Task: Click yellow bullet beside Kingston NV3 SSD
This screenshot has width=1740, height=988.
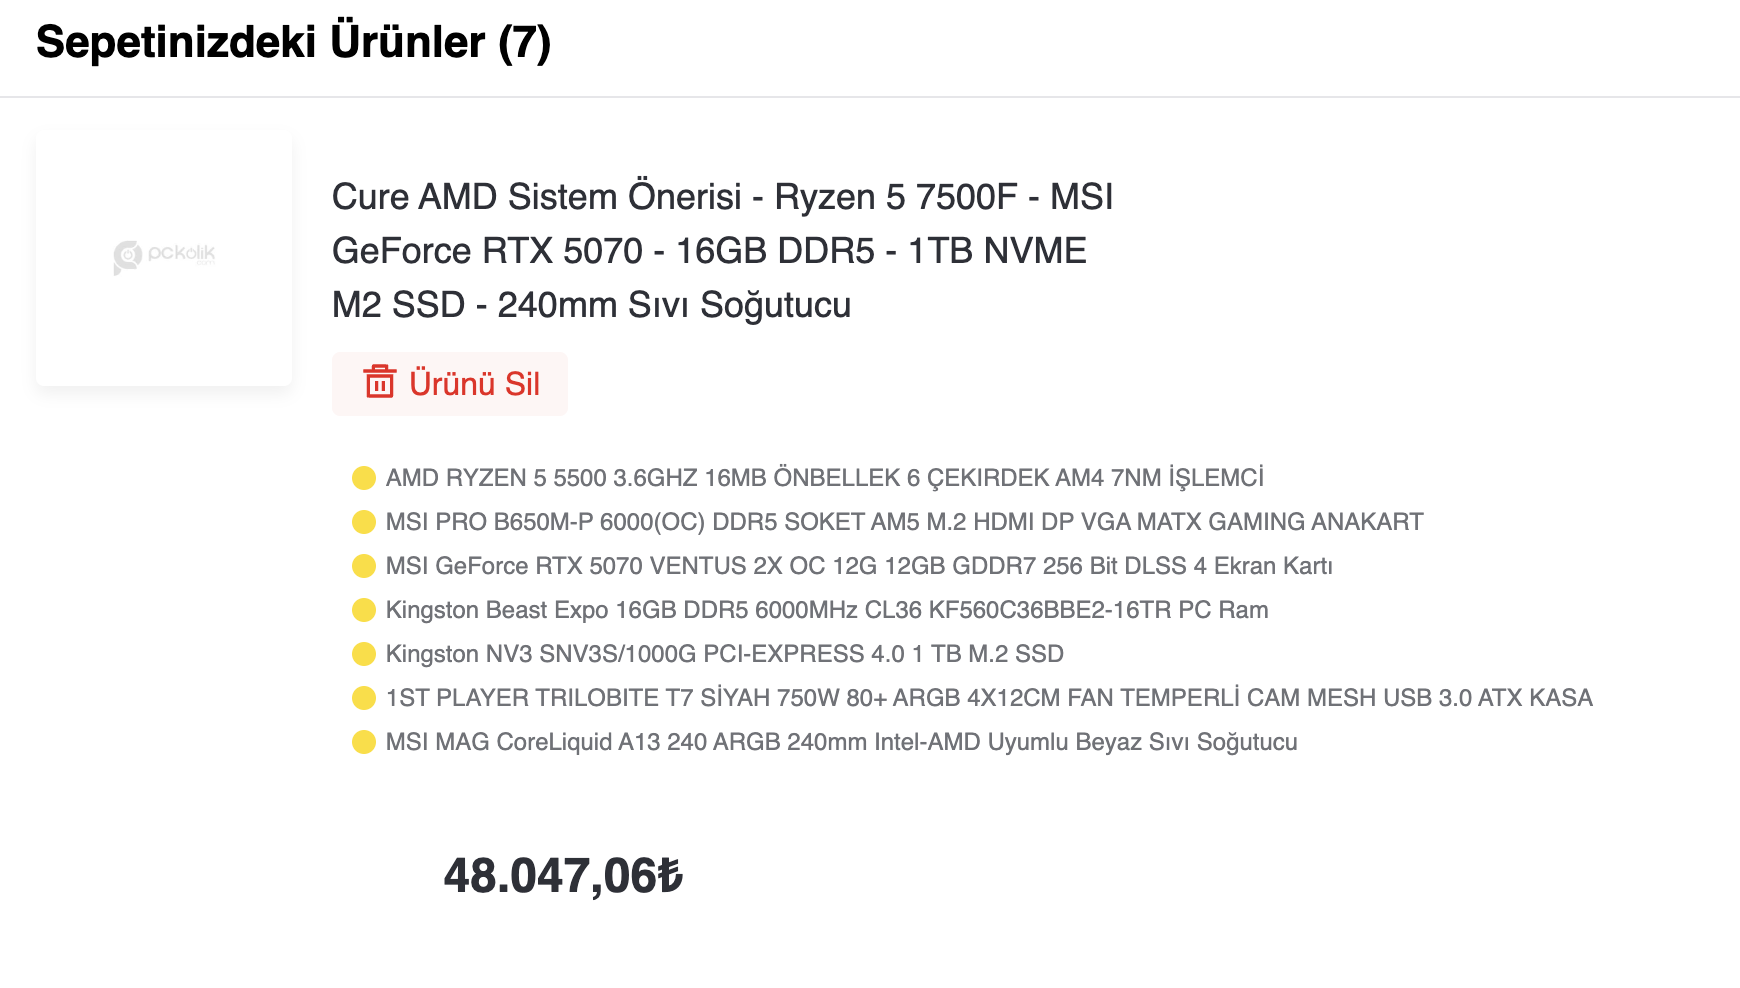Action: [x=364, y=654]
